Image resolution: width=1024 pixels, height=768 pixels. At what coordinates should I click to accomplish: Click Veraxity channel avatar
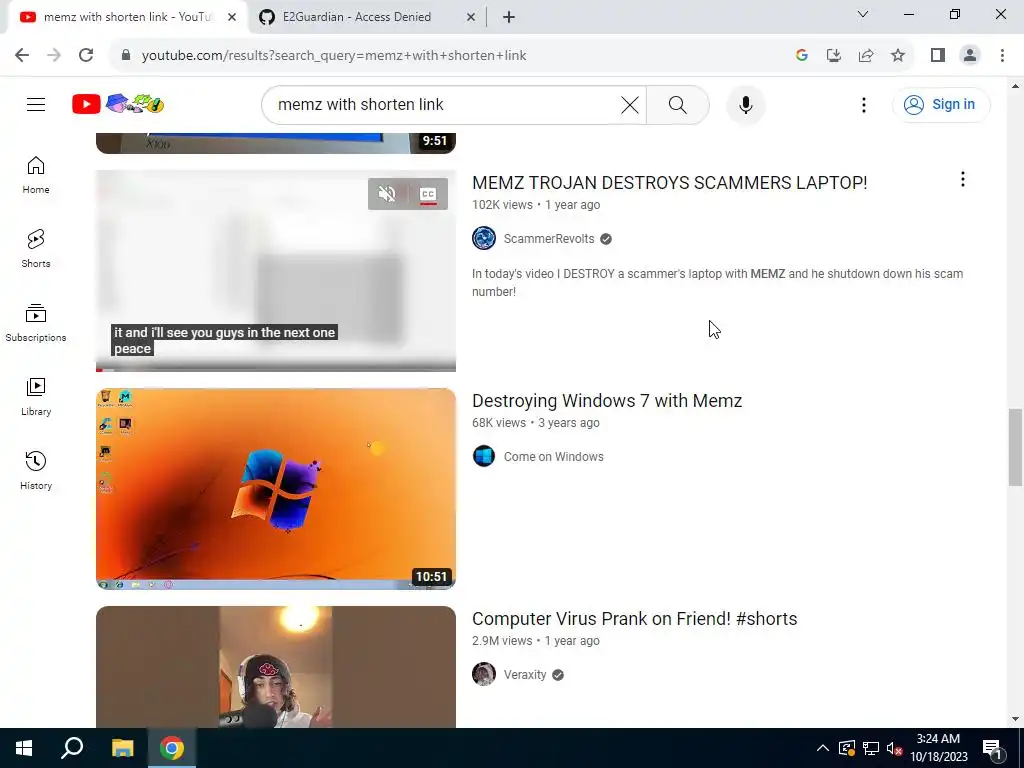[484, 674]
